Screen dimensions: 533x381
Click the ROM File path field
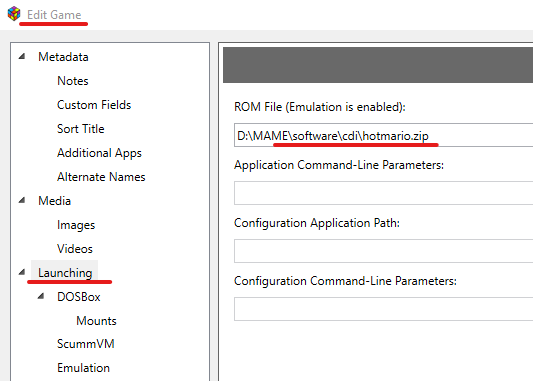[383, 135]
